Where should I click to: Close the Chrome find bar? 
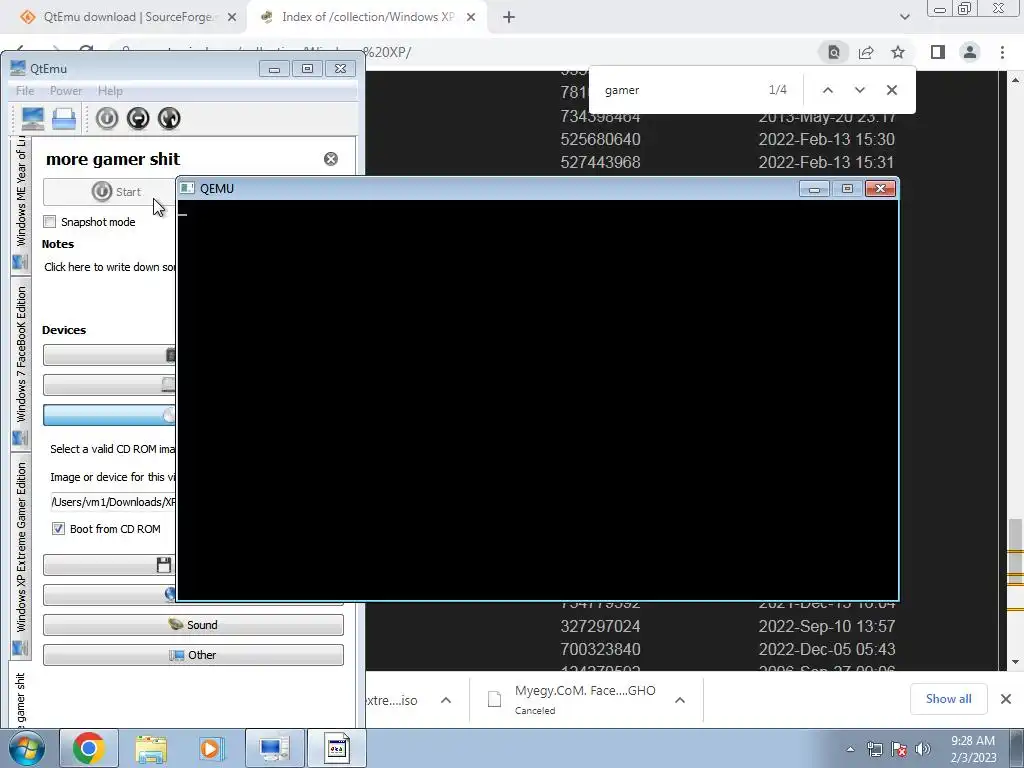pos(892,90)
